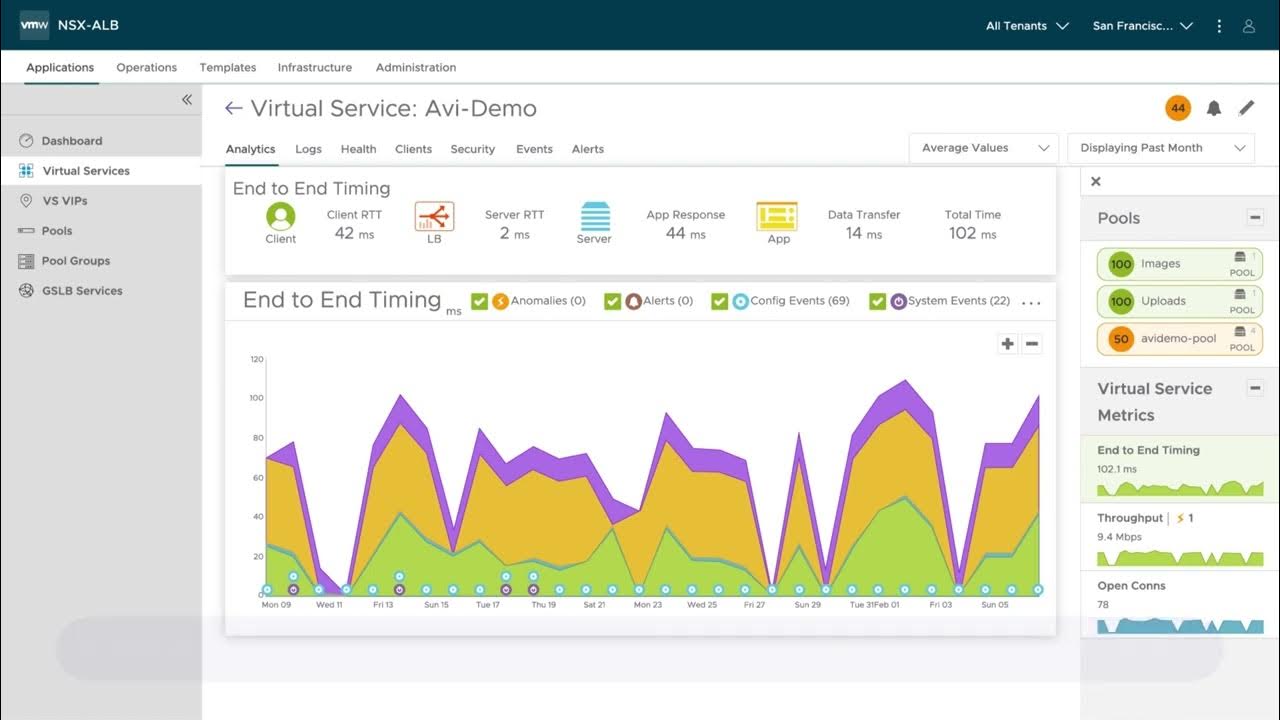Click the Data Transfer 14 ms value

[863, 233]
